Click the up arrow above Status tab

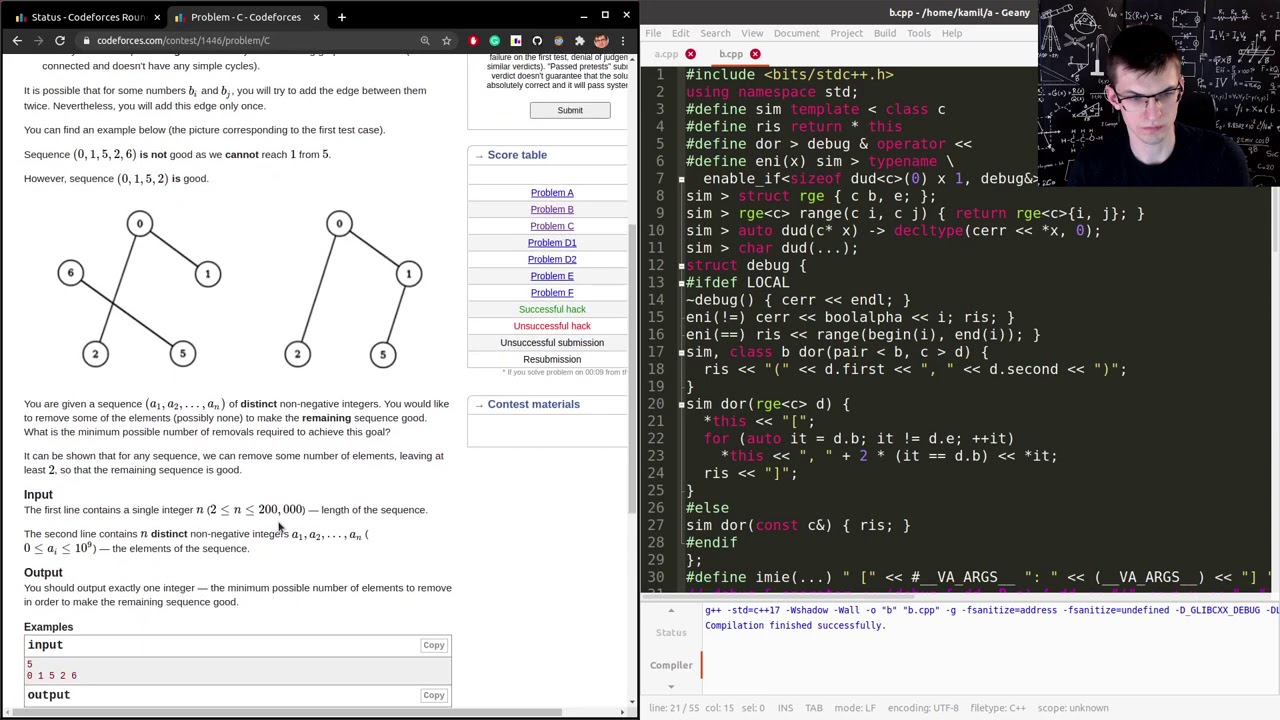671,611
